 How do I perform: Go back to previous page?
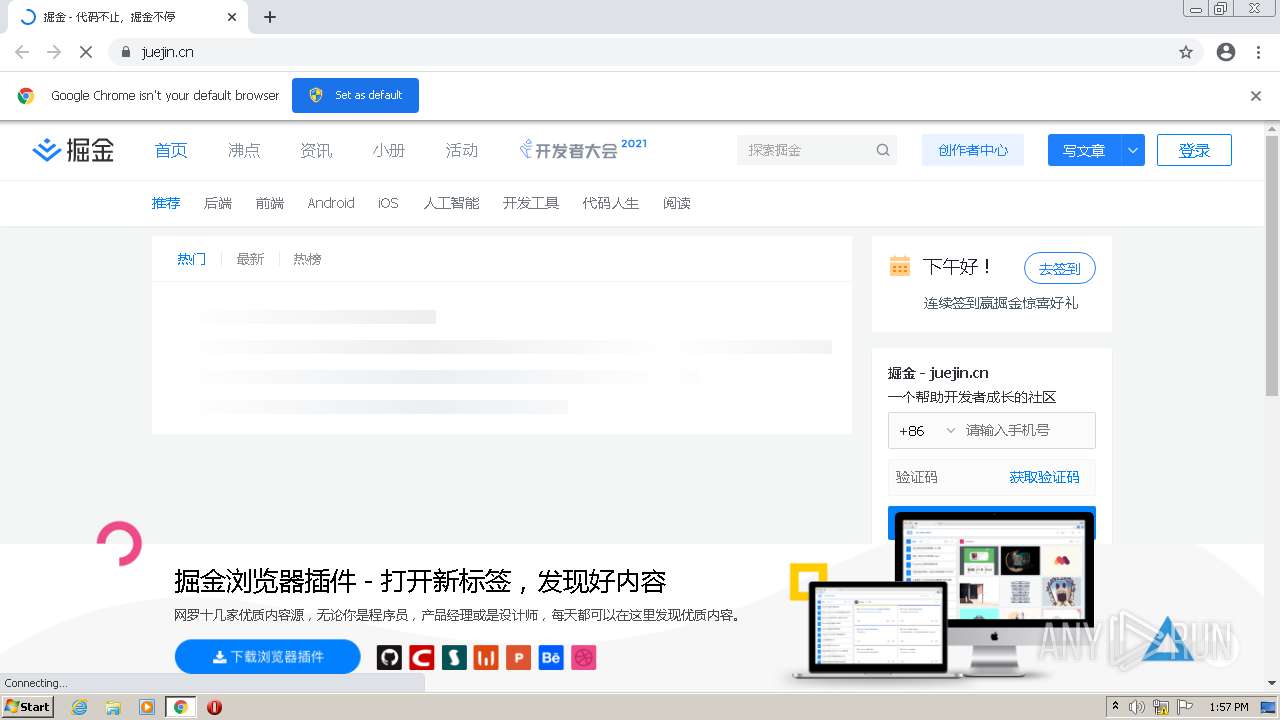[x=22, y=52]
